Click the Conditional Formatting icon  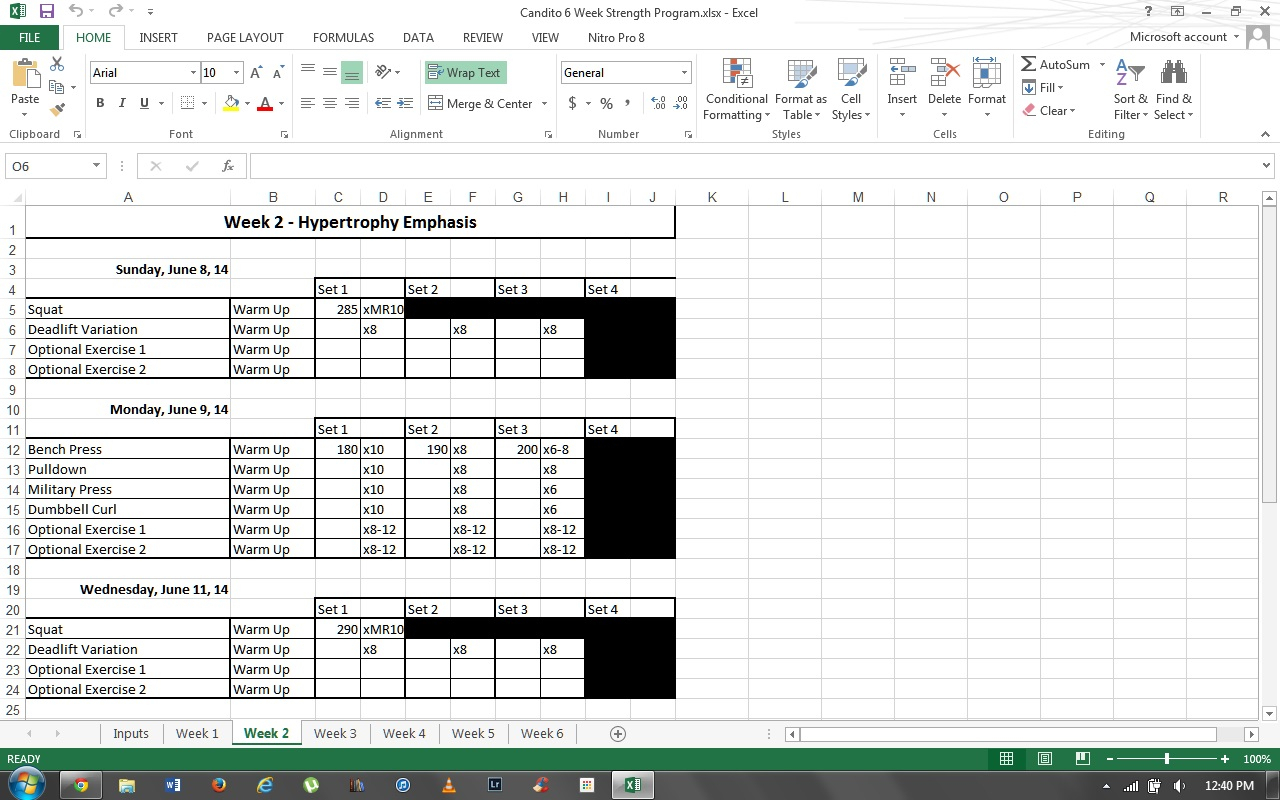click(x=736, y=75)
